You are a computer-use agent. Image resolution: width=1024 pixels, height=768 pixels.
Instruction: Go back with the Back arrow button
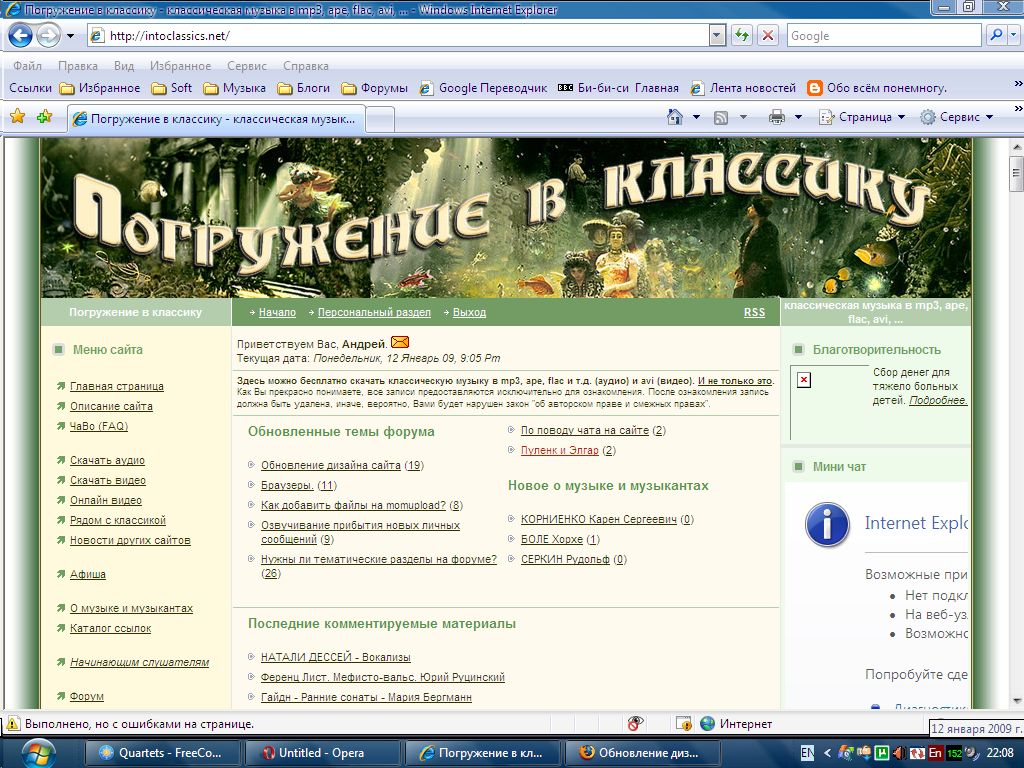[20, 35]
